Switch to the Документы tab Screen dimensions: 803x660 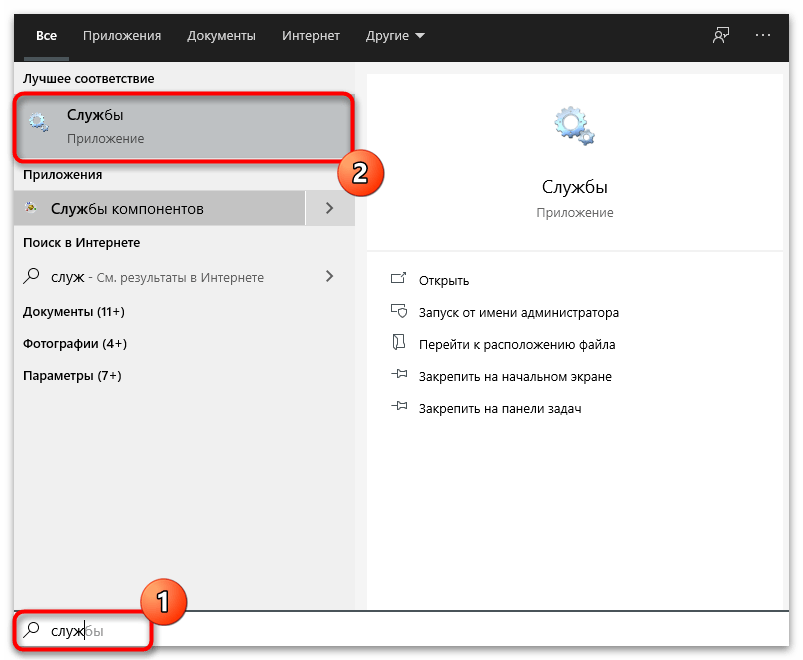tap(221, 36)
